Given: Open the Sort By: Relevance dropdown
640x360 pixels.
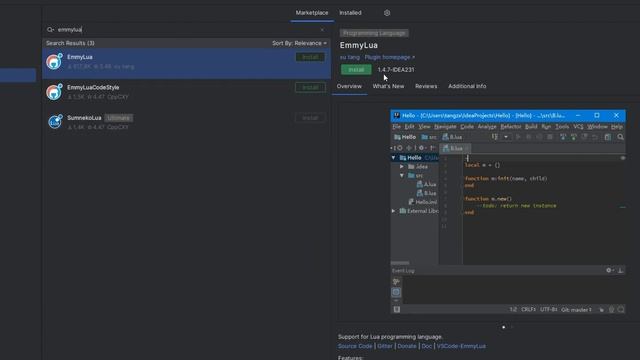Looking at the screenshot, I should 299,43.
